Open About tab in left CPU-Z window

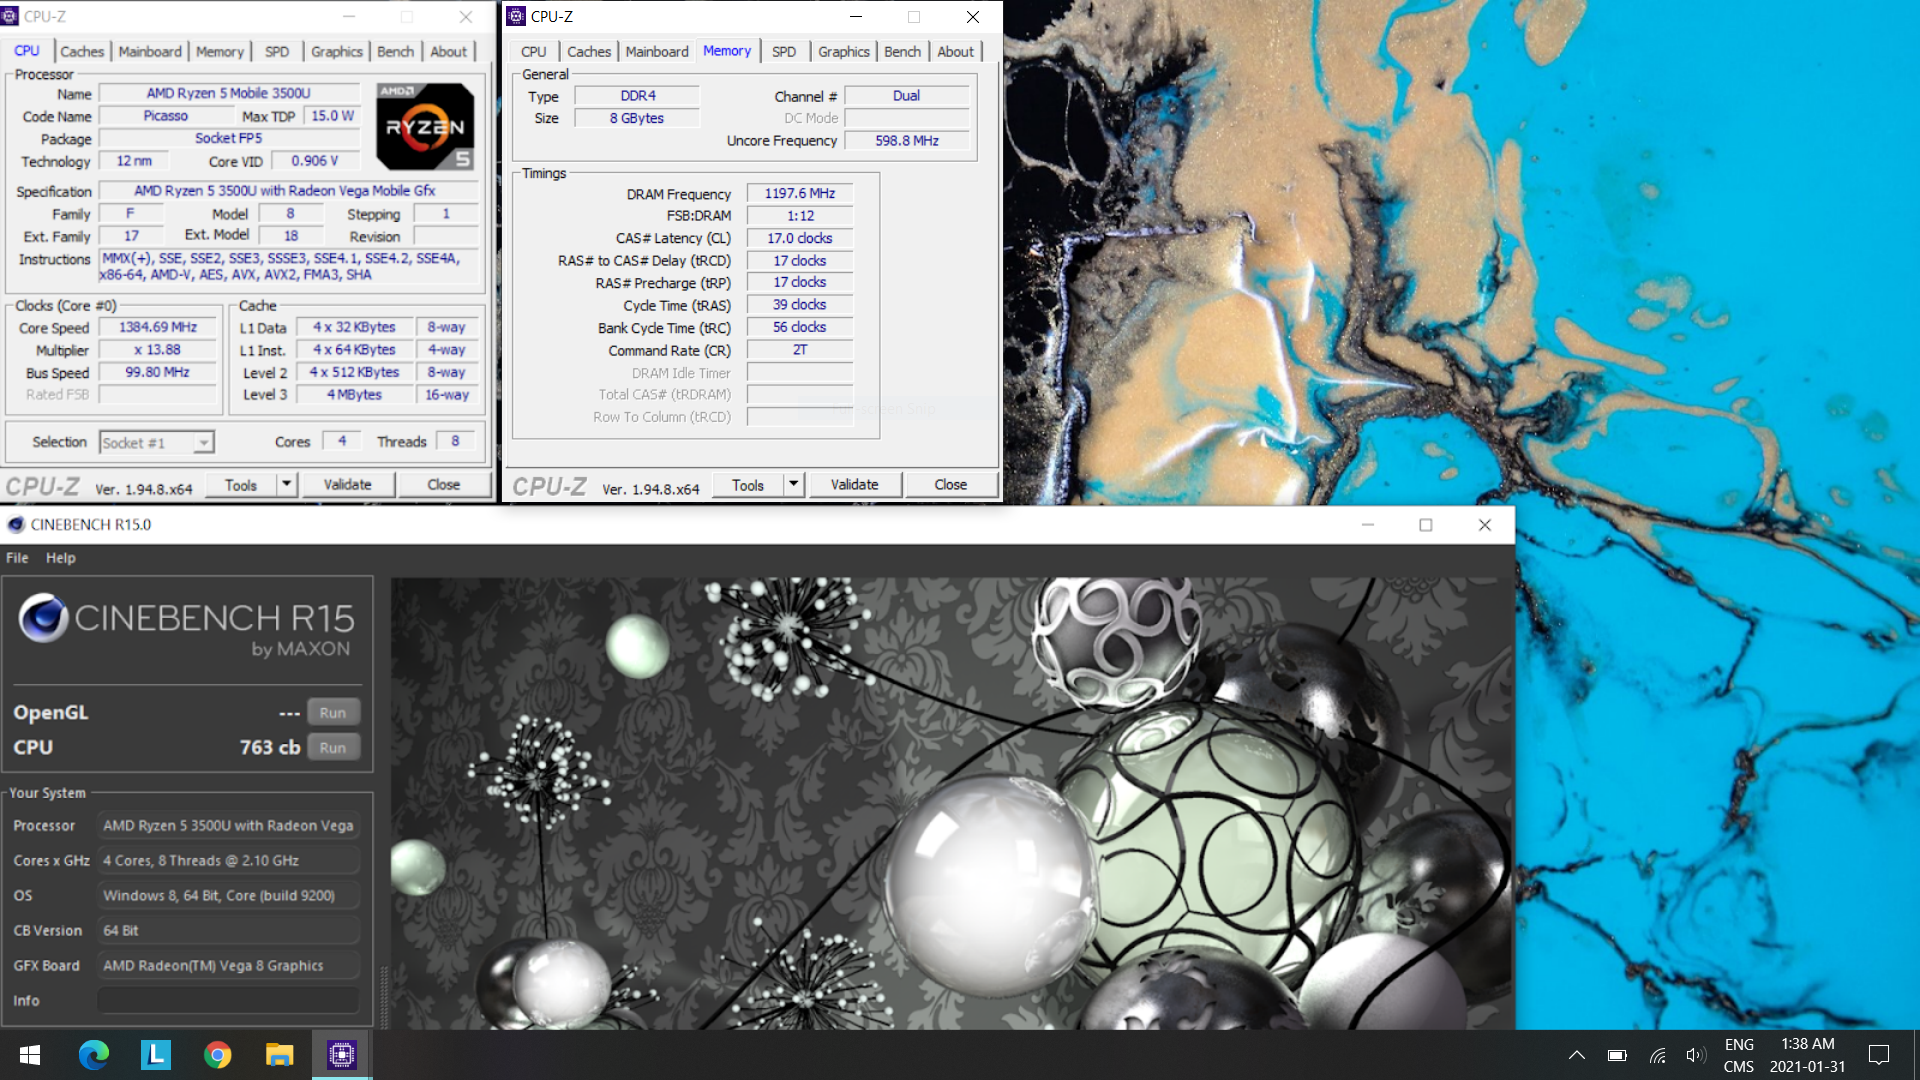click(448, 51)
